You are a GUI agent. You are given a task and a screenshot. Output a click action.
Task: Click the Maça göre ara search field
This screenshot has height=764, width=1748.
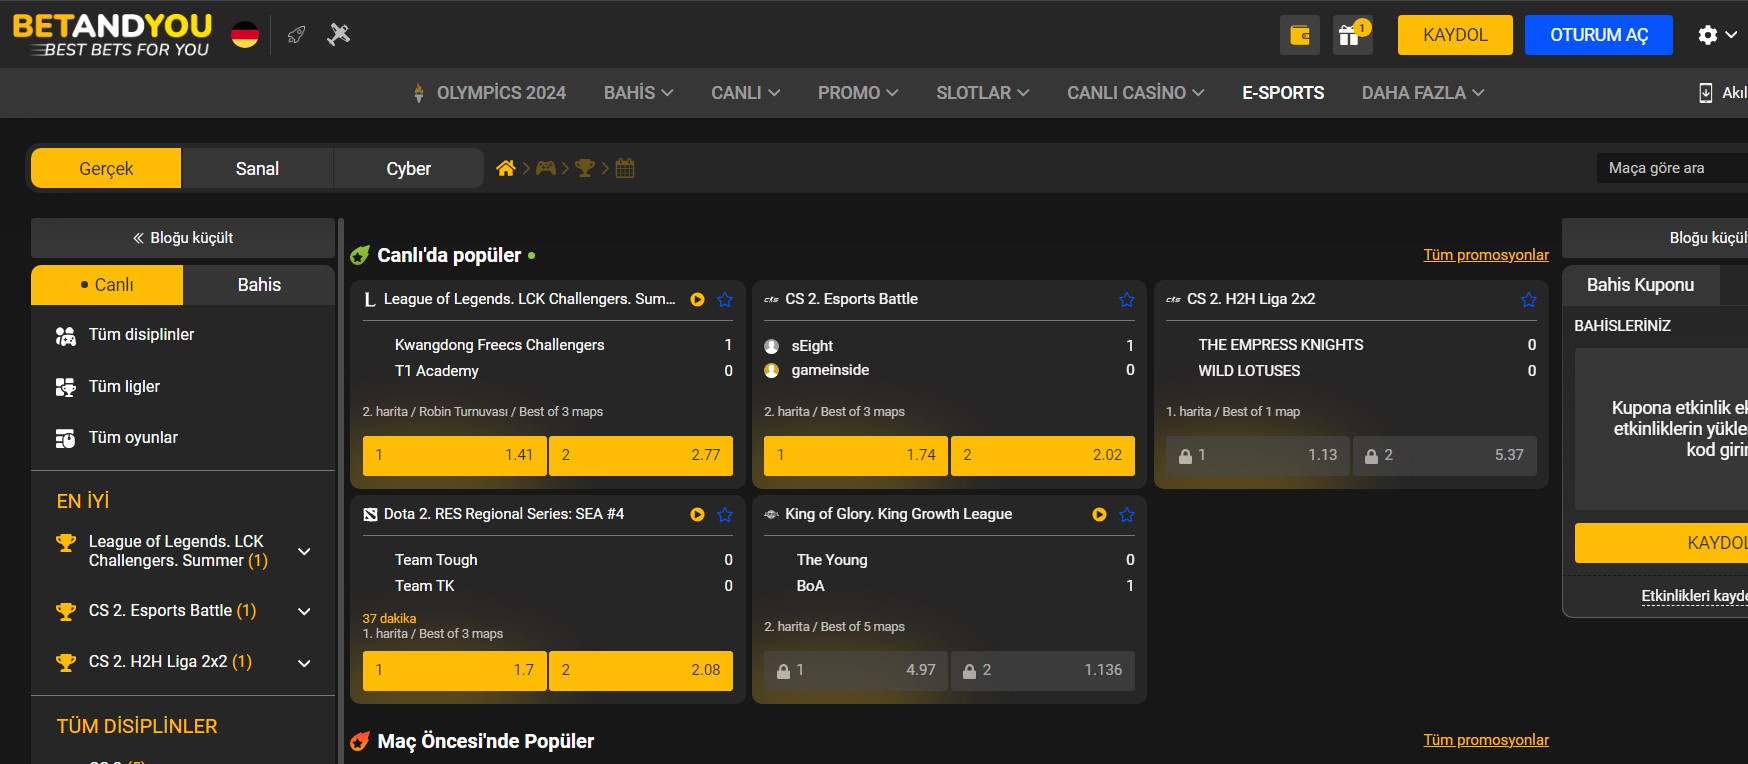click(1672, 168)
